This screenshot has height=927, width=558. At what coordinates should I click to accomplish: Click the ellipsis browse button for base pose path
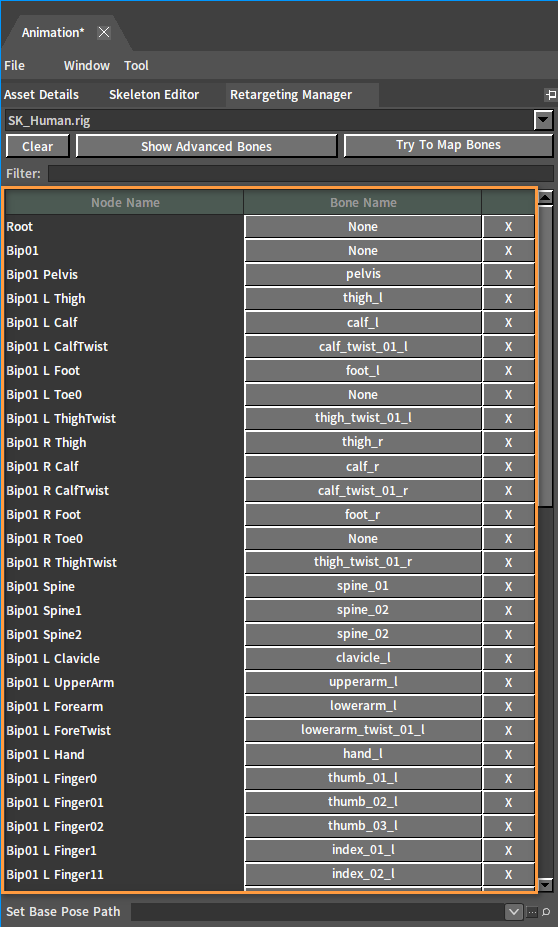[x=532, y=912]
